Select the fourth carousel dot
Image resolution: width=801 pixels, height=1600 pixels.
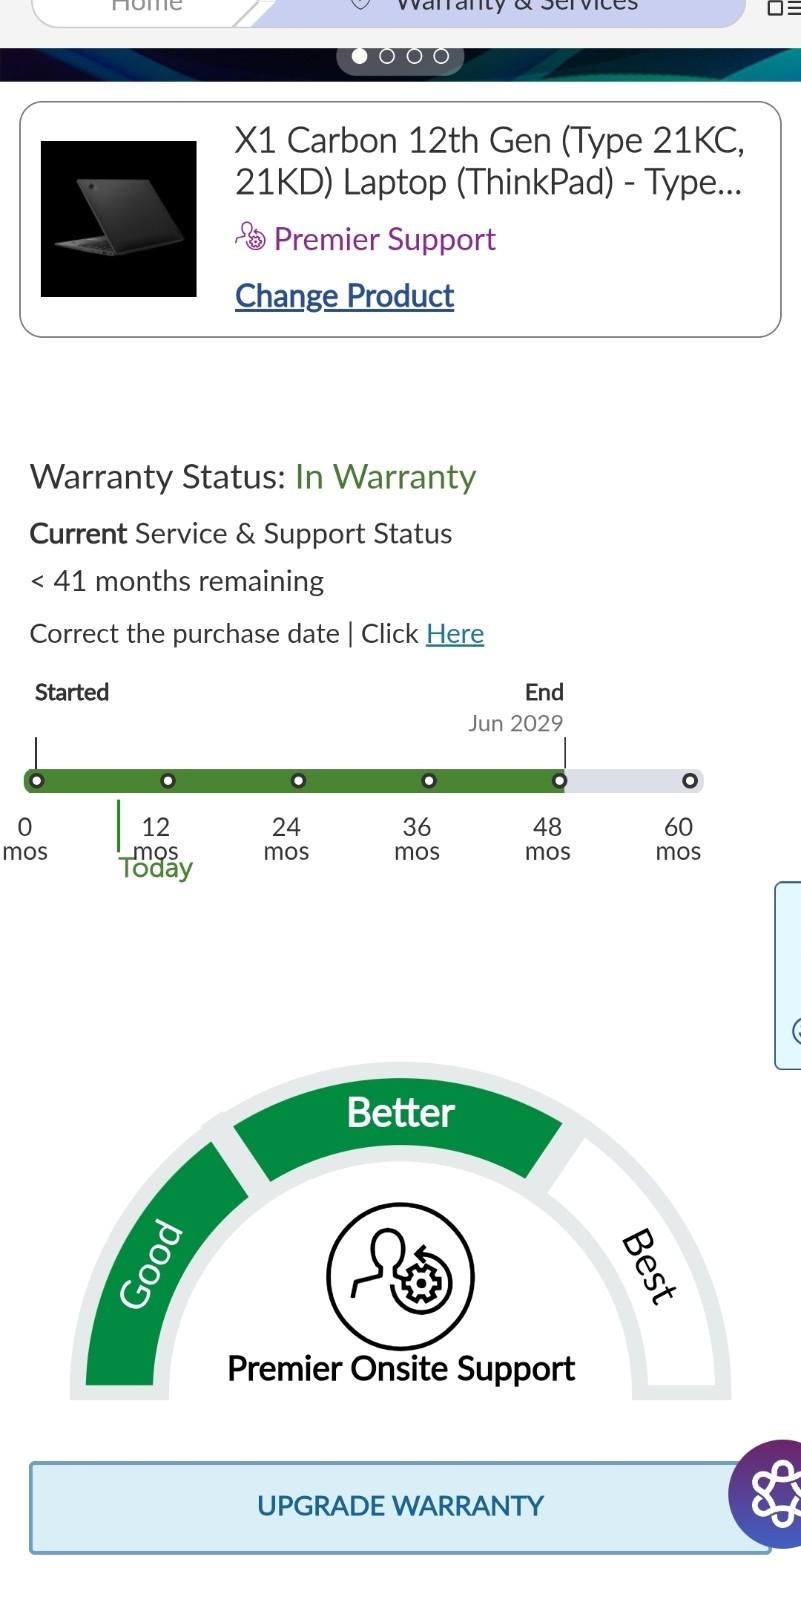pos(441,56)
